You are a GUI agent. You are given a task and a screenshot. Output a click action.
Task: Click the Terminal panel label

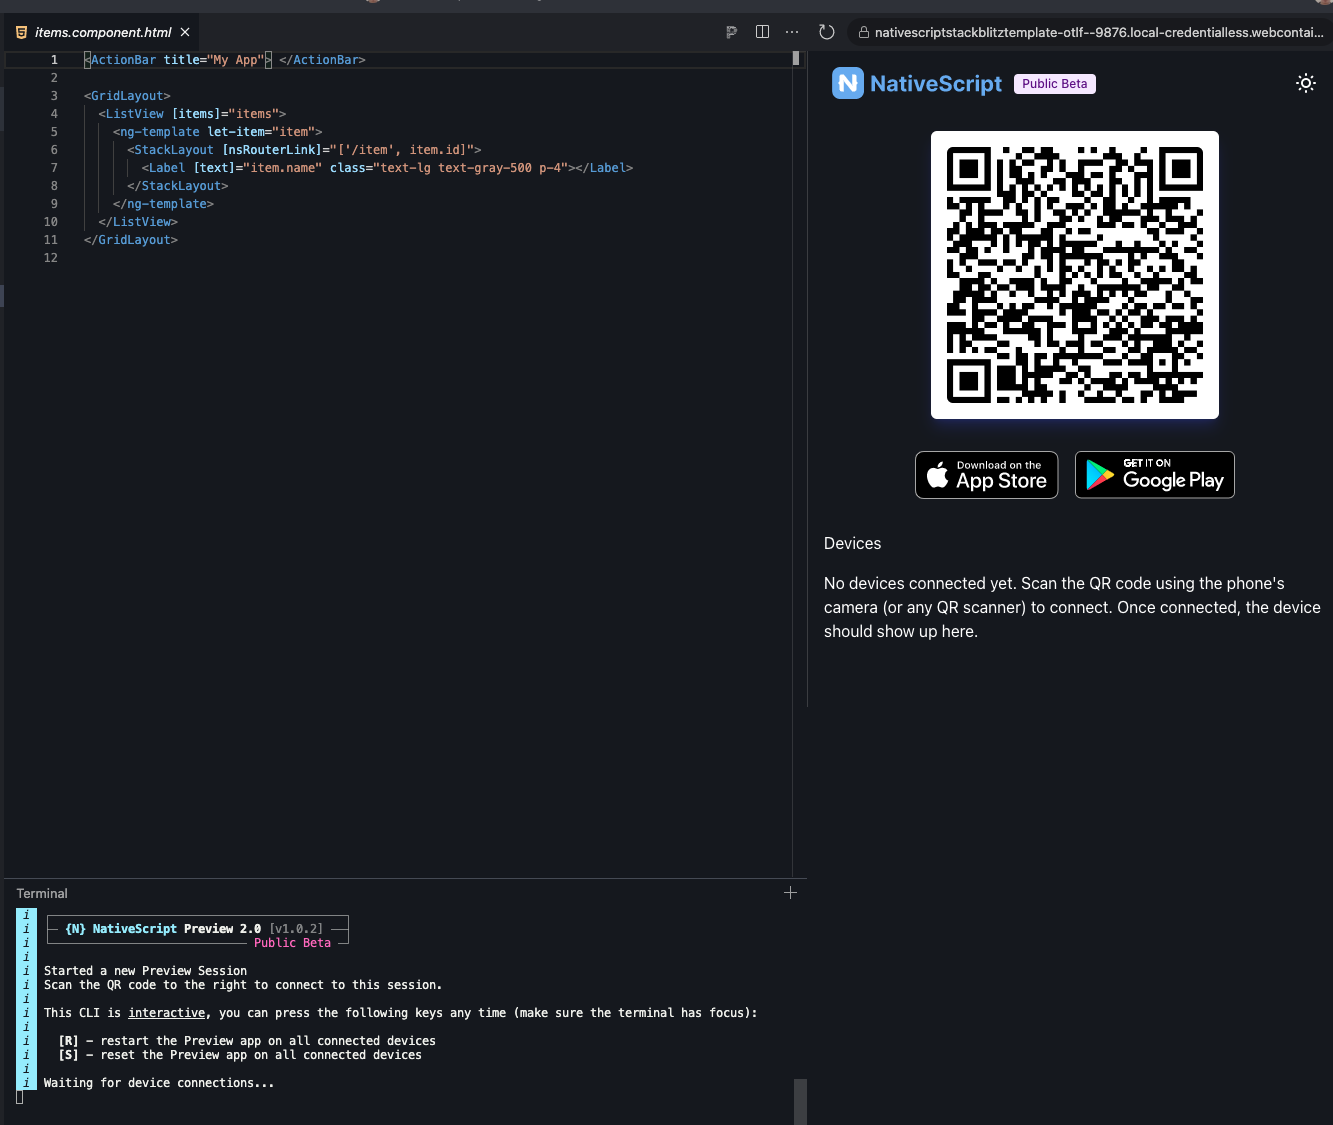pos(42,894)
